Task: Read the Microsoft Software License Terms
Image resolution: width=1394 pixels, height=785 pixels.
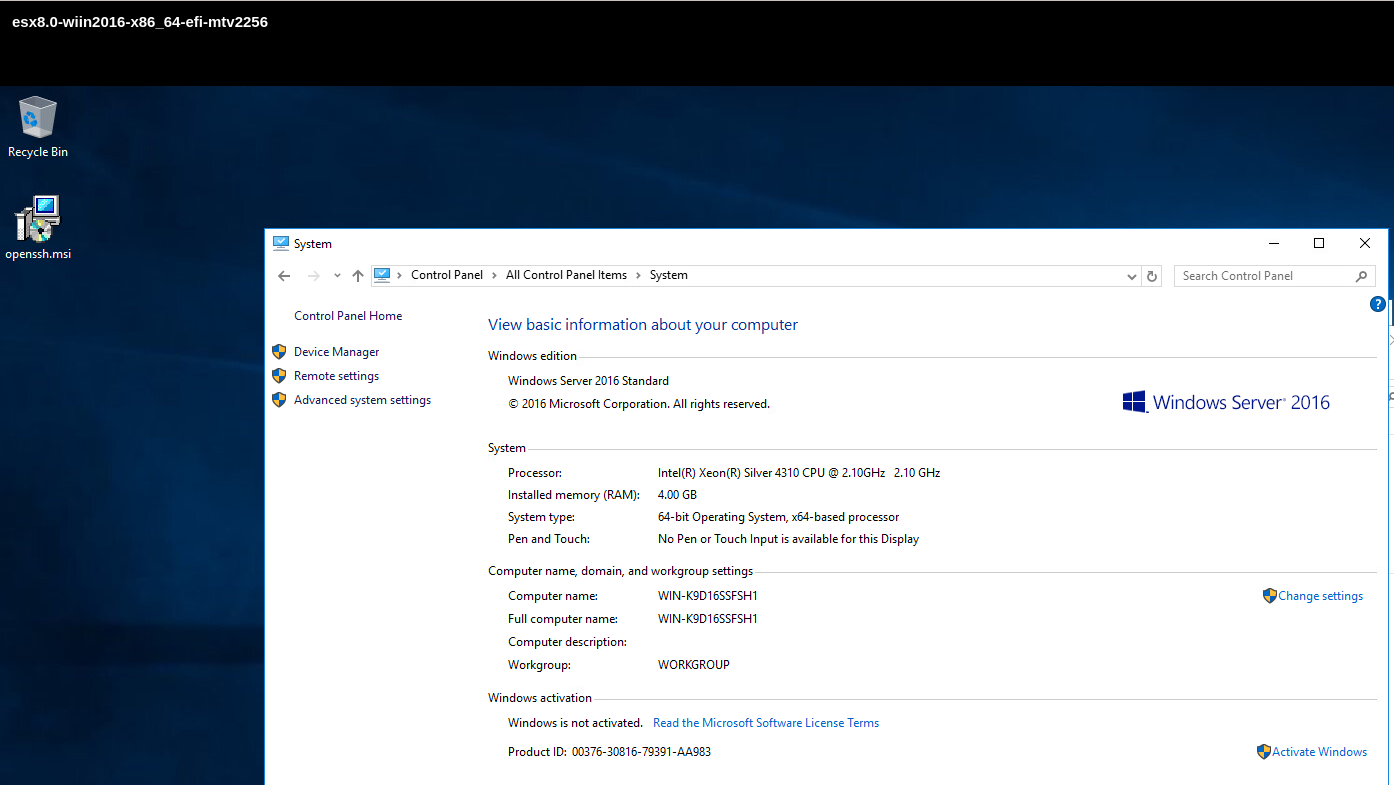Action: (x=765, y=723)
